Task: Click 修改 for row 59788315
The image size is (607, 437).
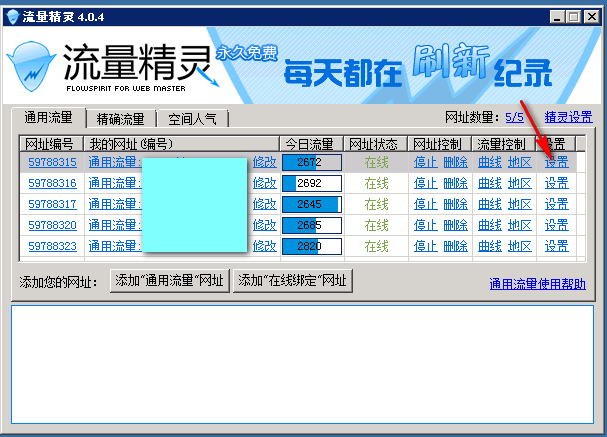Action: [265, 162]
